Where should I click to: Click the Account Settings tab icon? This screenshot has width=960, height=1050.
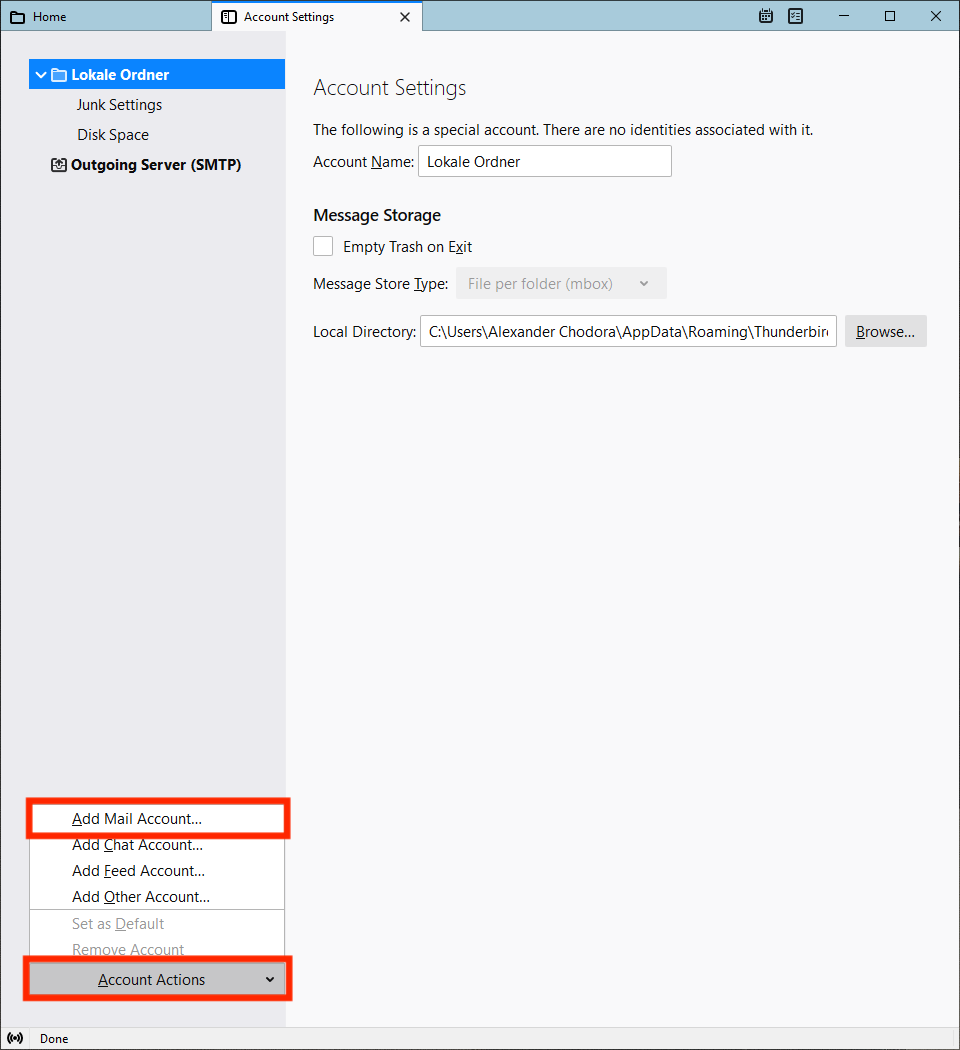tap(229, 17)
